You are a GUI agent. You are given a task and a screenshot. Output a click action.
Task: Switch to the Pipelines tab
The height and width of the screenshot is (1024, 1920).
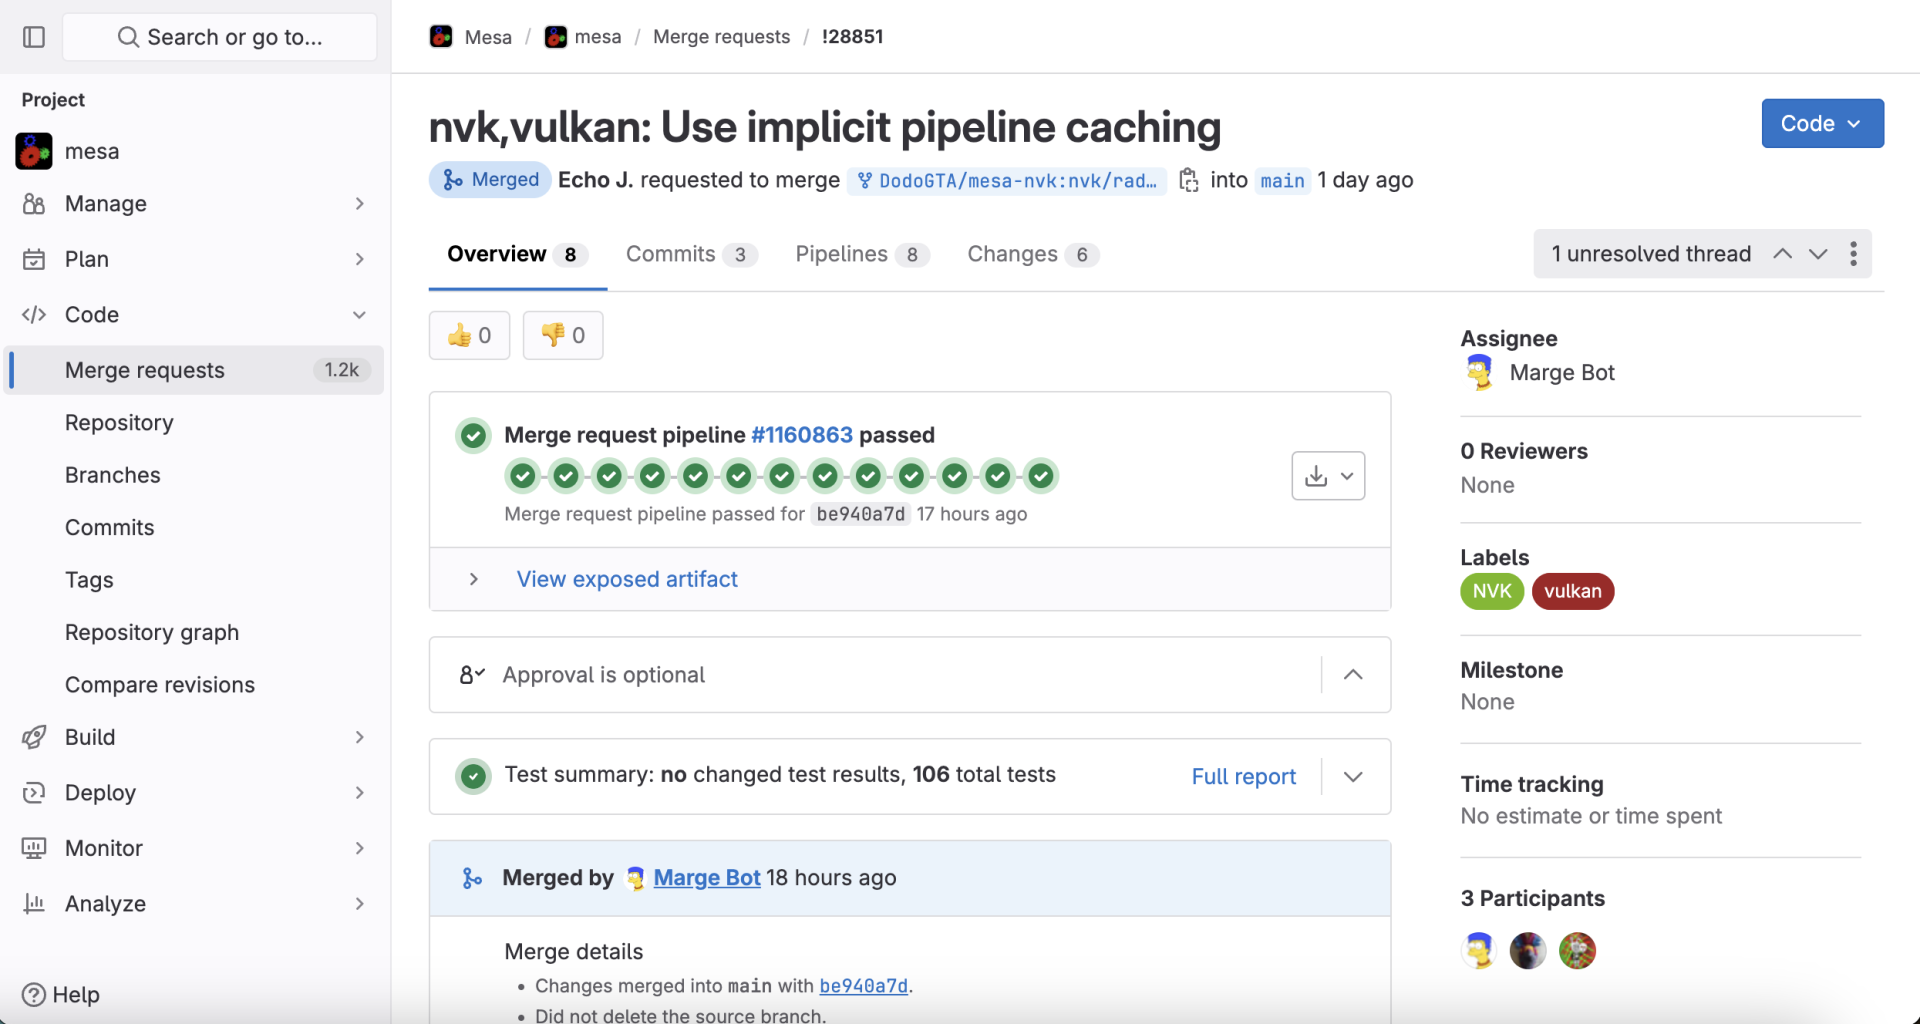pyautogui.click(x=862, y=254)
